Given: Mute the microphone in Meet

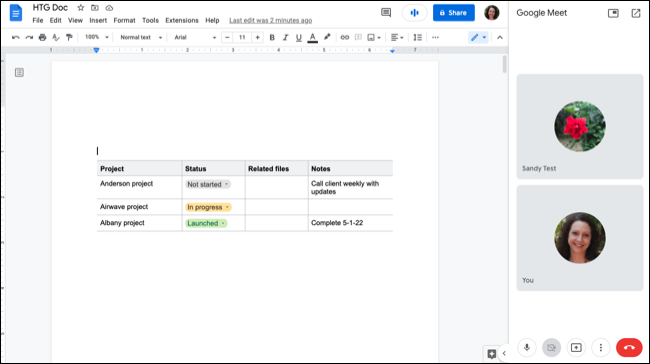Looking at the screenshot, I should coord(527,347).
